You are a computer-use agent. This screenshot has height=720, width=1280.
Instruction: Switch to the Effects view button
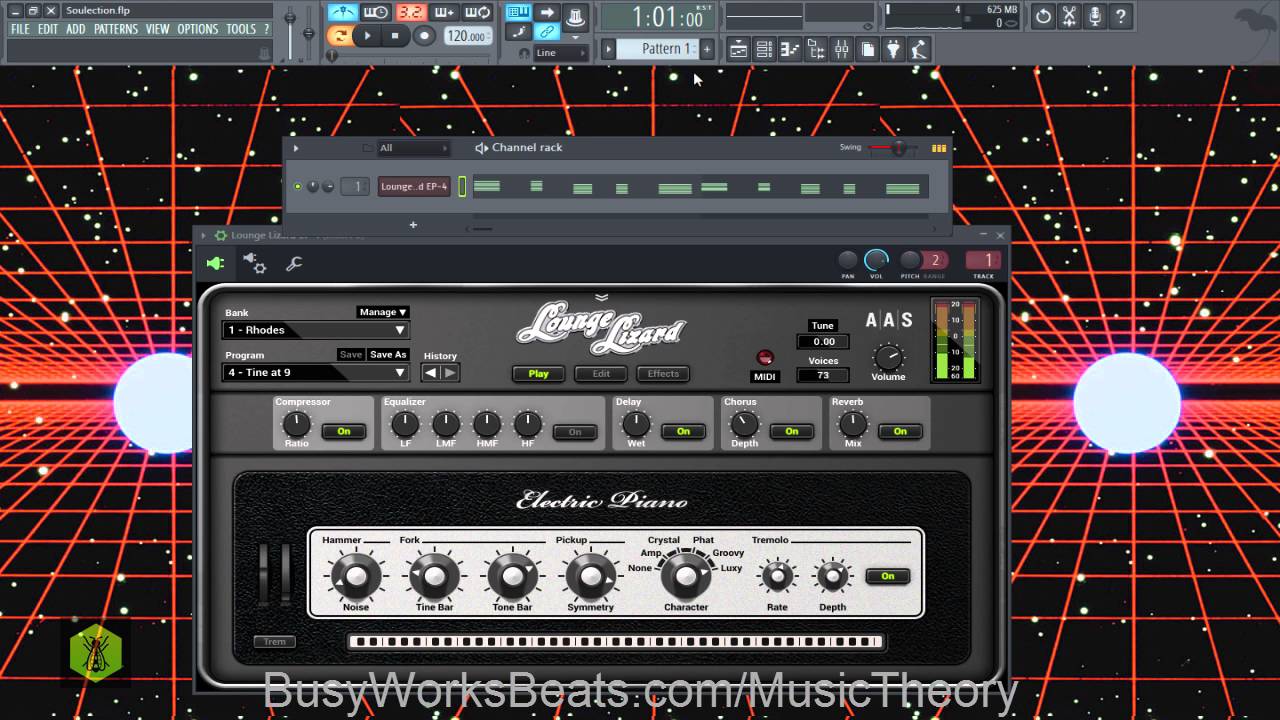point(663,374)
